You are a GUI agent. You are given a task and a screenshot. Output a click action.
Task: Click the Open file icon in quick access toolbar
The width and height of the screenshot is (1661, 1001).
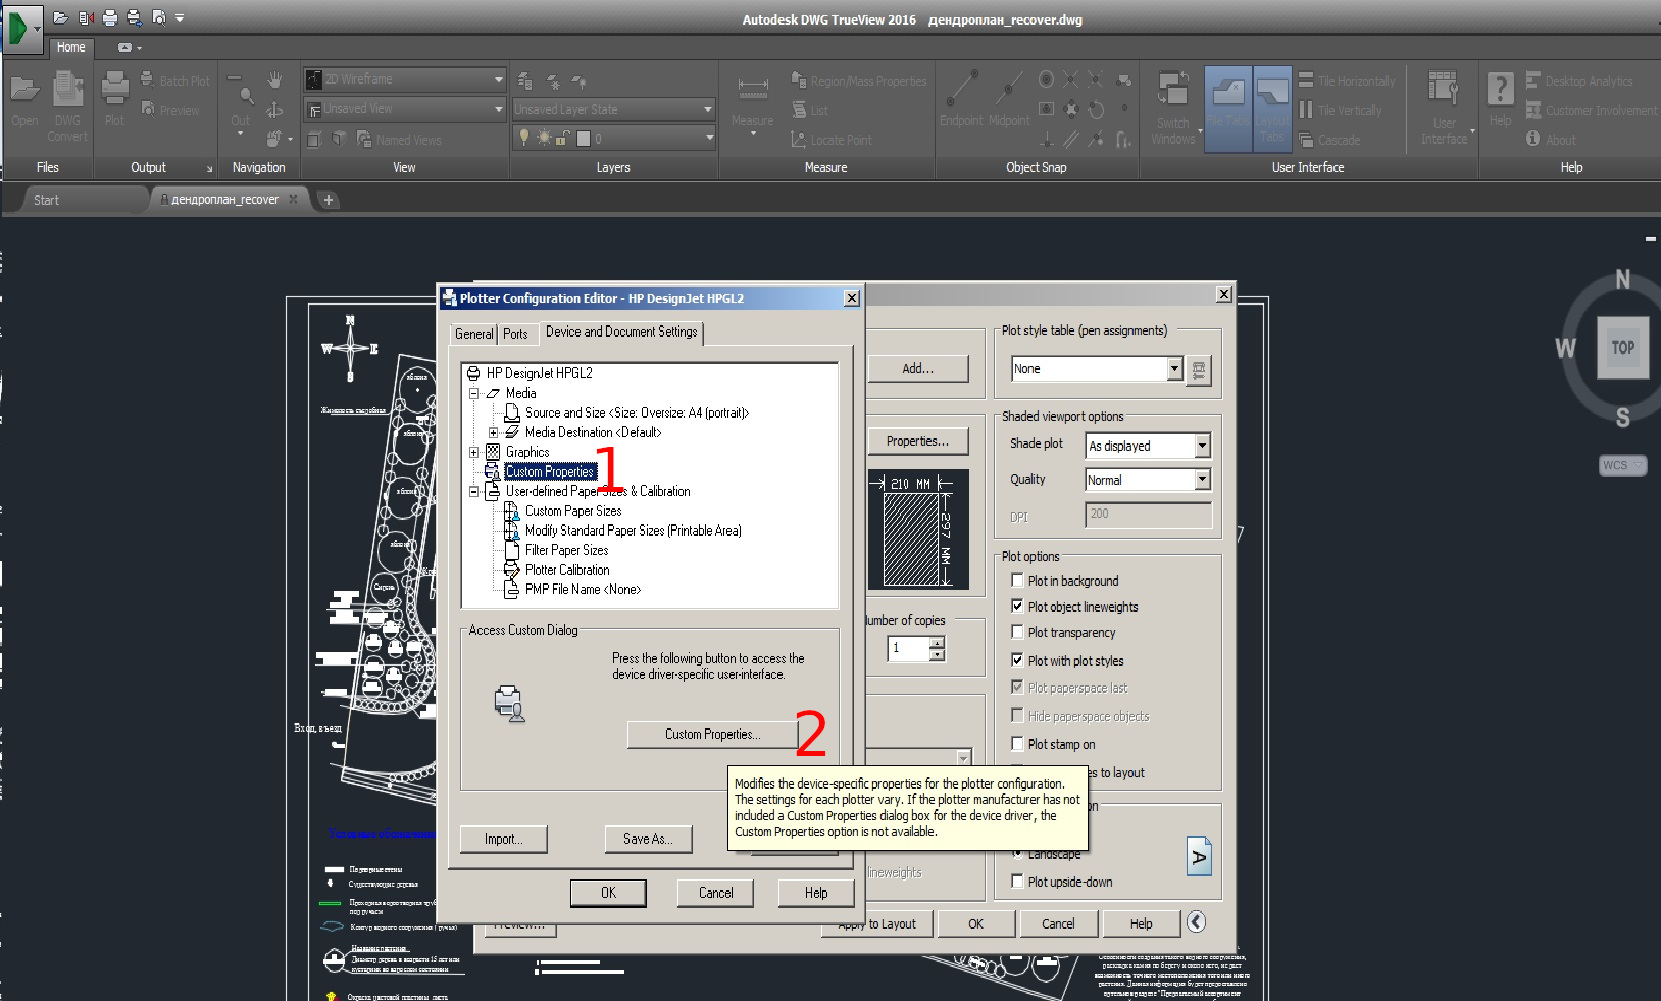coord(61,18)
